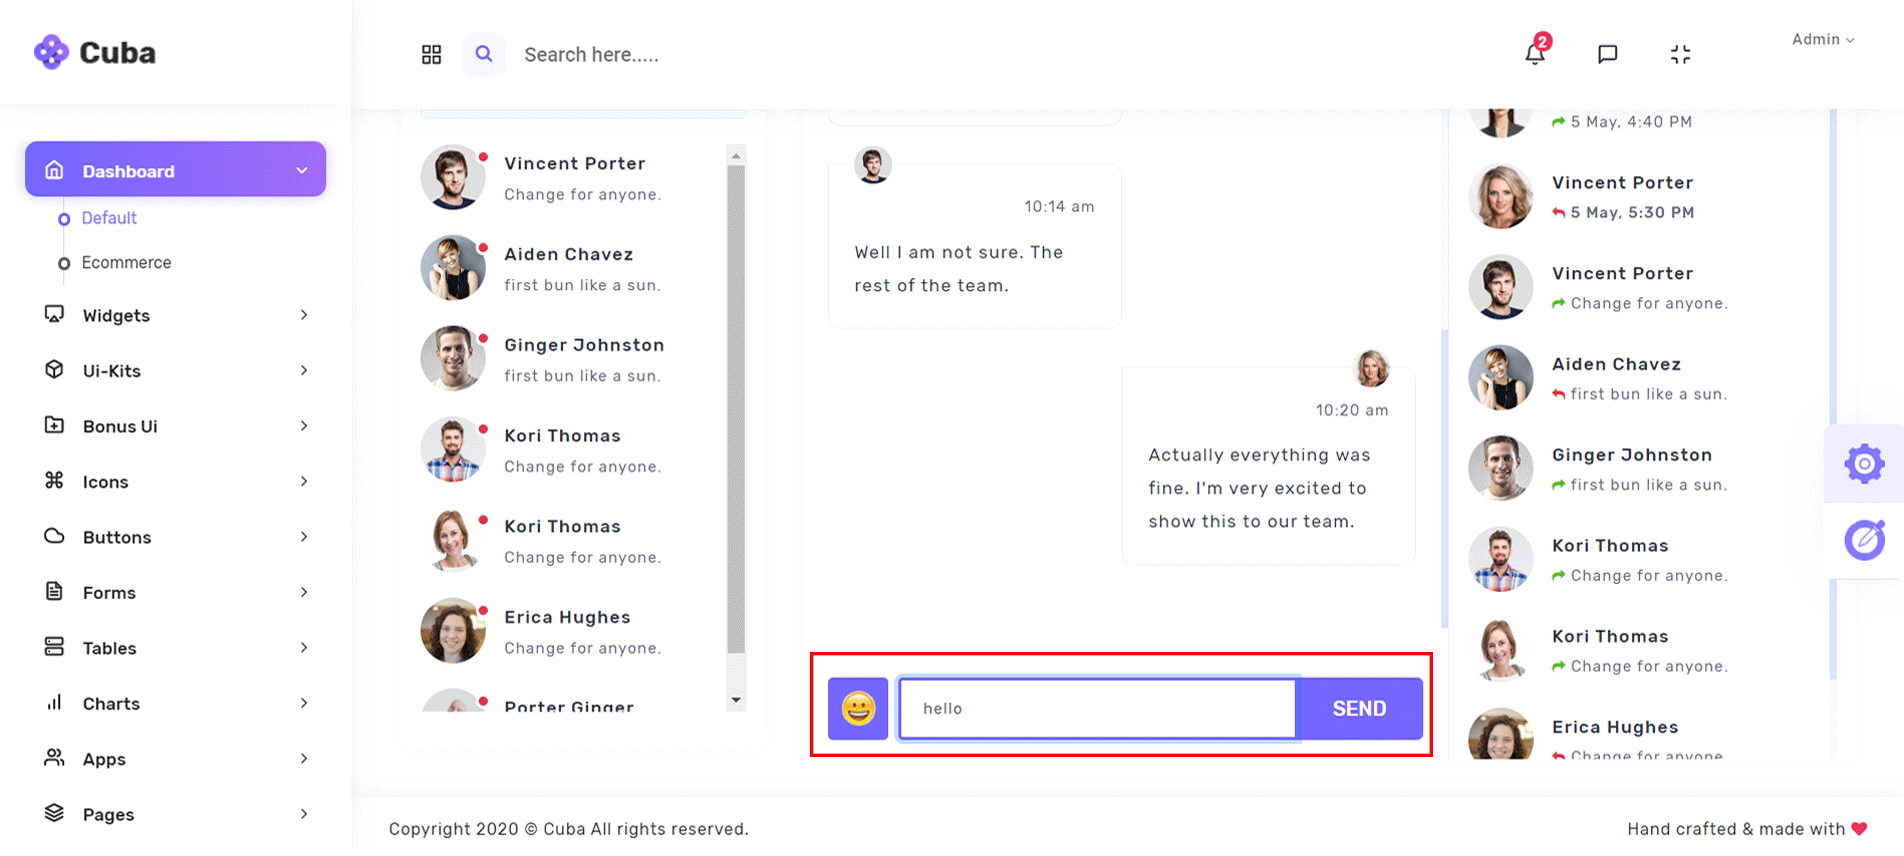The height and width of the screenshot is (856, 1904).
Task: Focus the chat message input field
Action: point(1097,708)
